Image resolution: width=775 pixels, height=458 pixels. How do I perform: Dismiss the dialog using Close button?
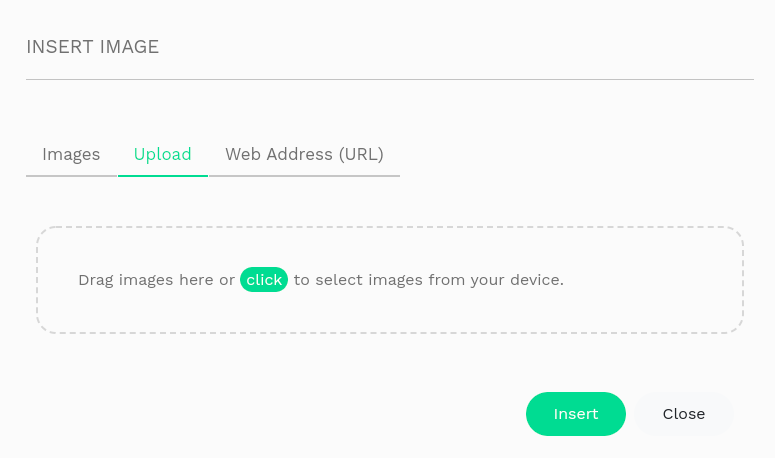point(684,414)
